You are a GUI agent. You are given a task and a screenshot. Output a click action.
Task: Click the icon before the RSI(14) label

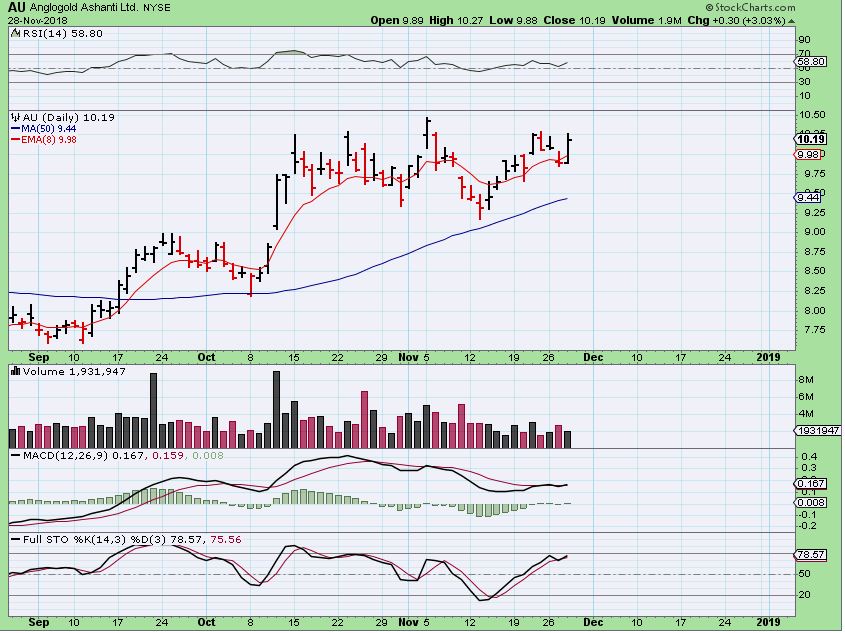click(15, 34)
